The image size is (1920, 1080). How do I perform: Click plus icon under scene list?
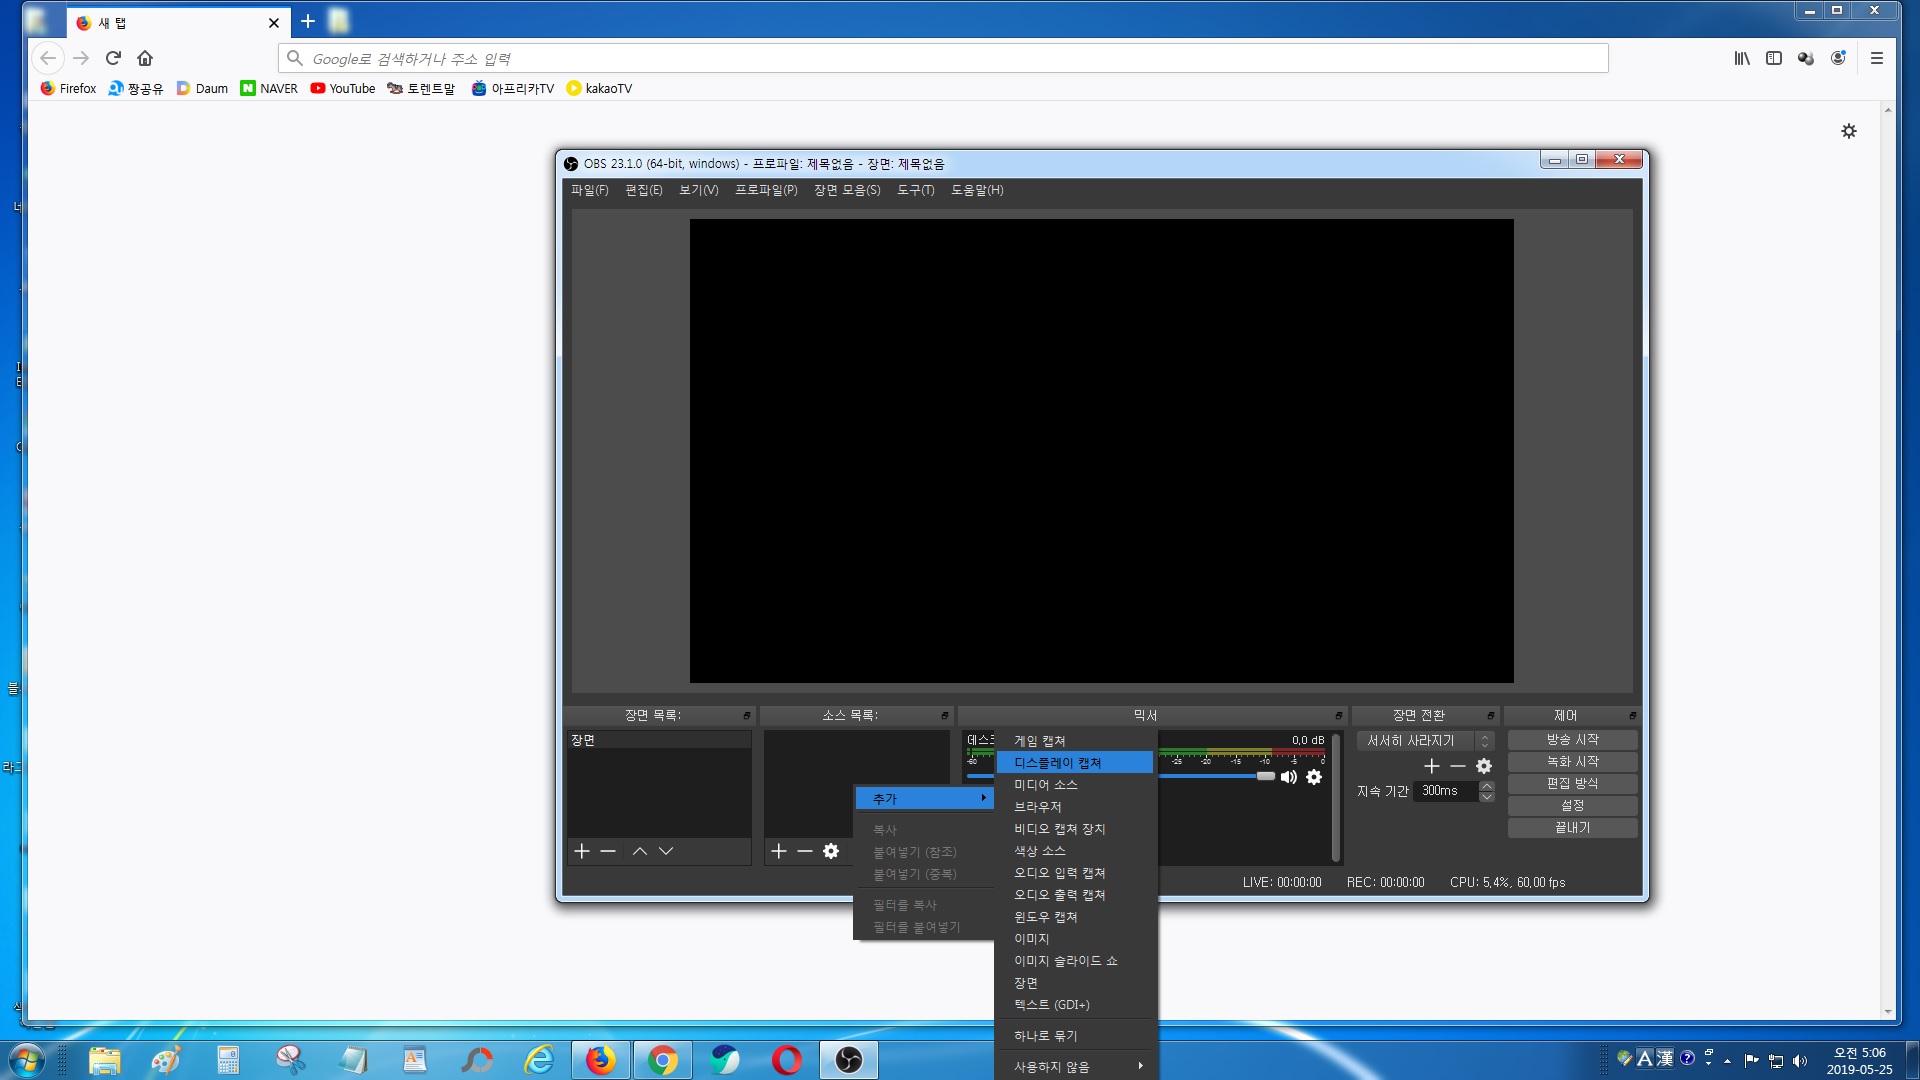coord(582,851)
